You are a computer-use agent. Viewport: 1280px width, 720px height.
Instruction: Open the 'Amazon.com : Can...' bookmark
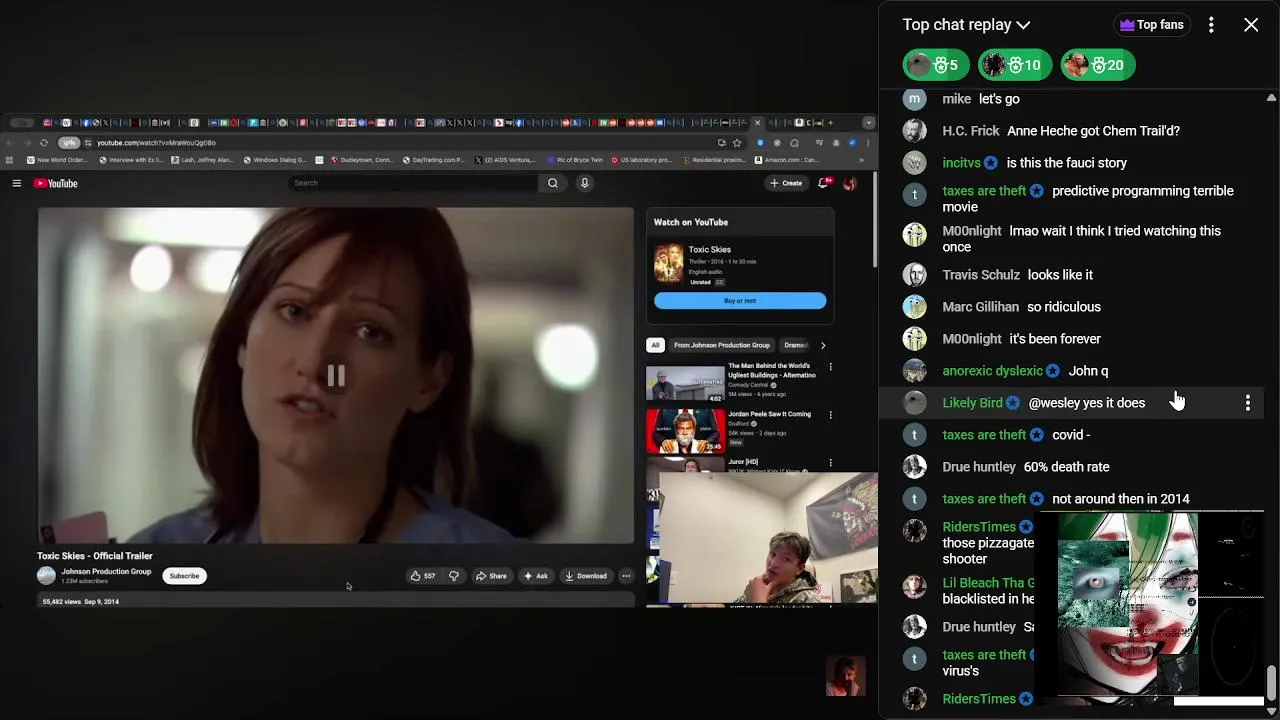pyautogui.click(x=788, y=160)
